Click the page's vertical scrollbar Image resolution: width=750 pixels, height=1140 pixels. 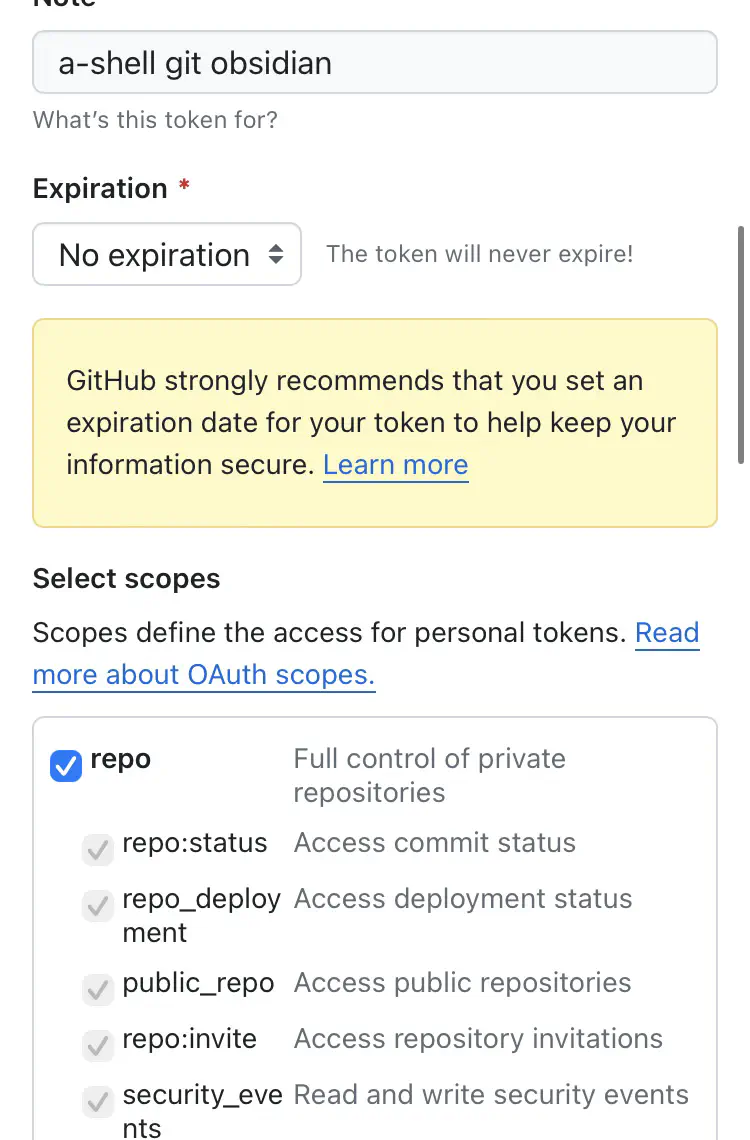pos(741,340)
